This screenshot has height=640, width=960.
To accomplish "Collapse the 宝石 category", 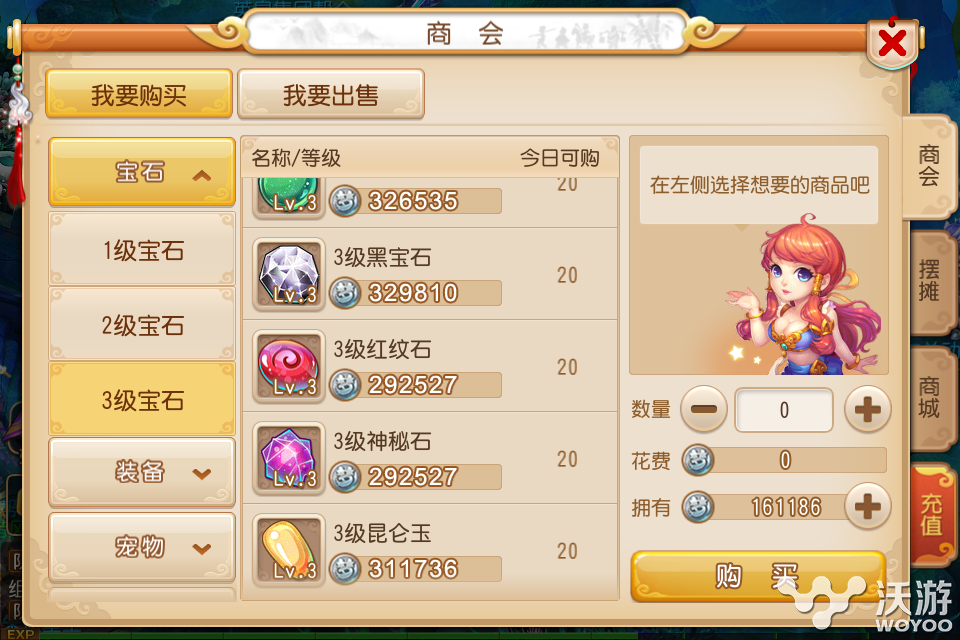I will click(142, 171).
